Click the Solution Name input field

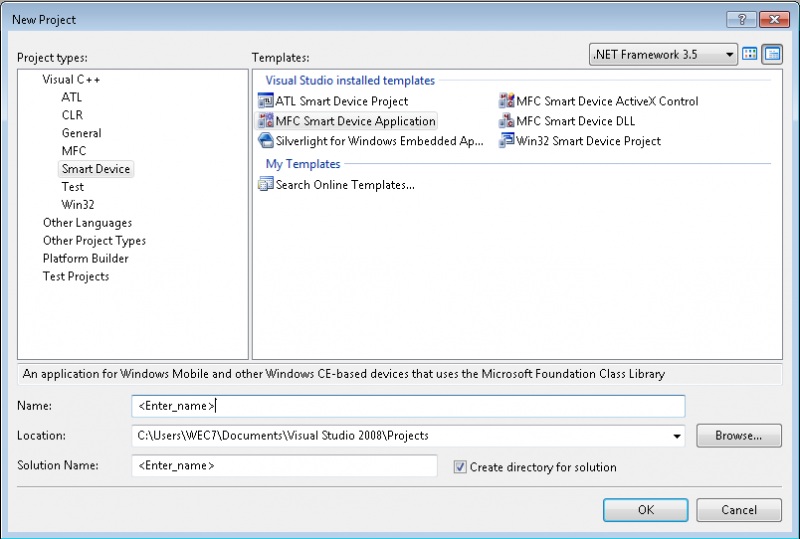[x=284, y=466]
